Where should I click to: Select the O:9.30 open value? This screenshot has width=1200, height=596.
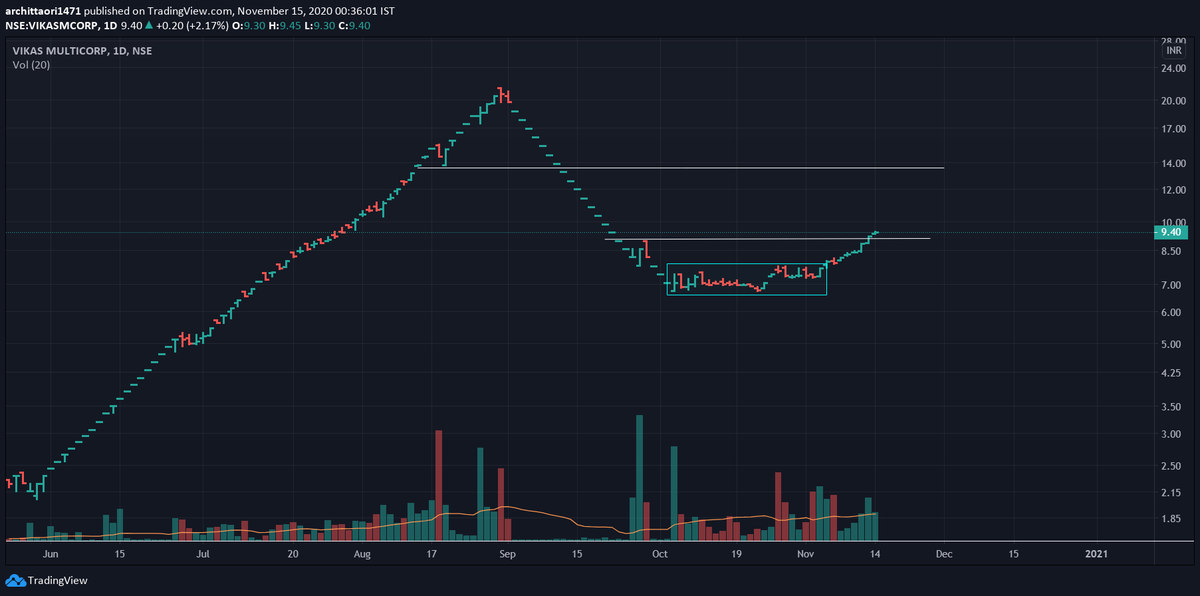247,25
